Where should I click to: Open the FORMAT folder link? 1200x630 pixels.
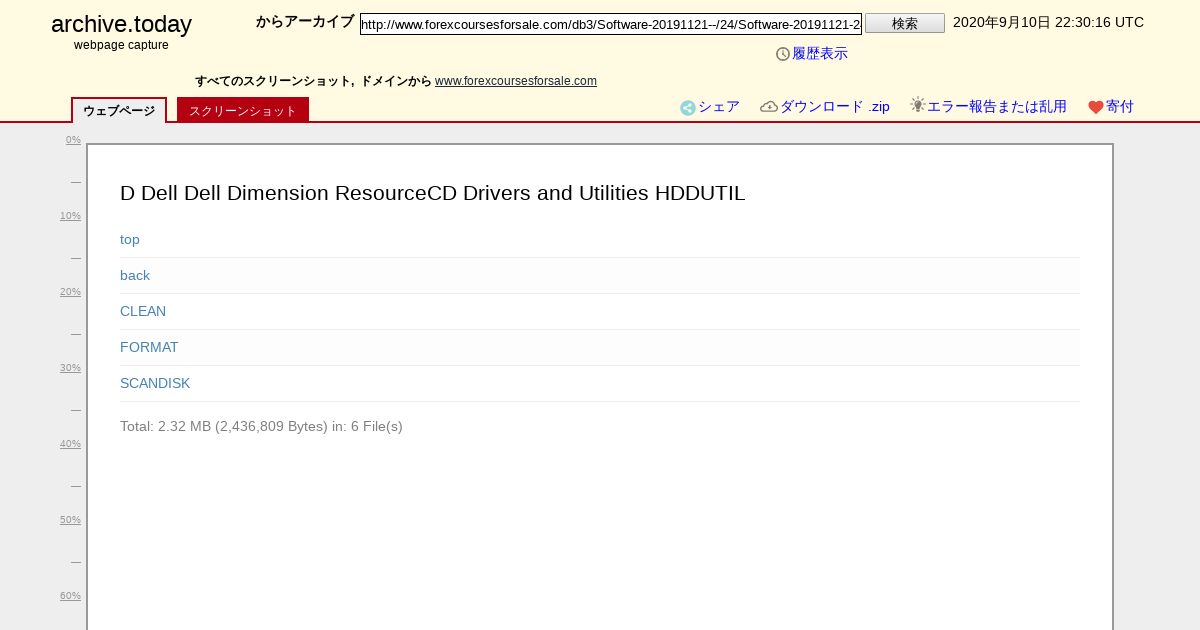(x=149, y=348)
